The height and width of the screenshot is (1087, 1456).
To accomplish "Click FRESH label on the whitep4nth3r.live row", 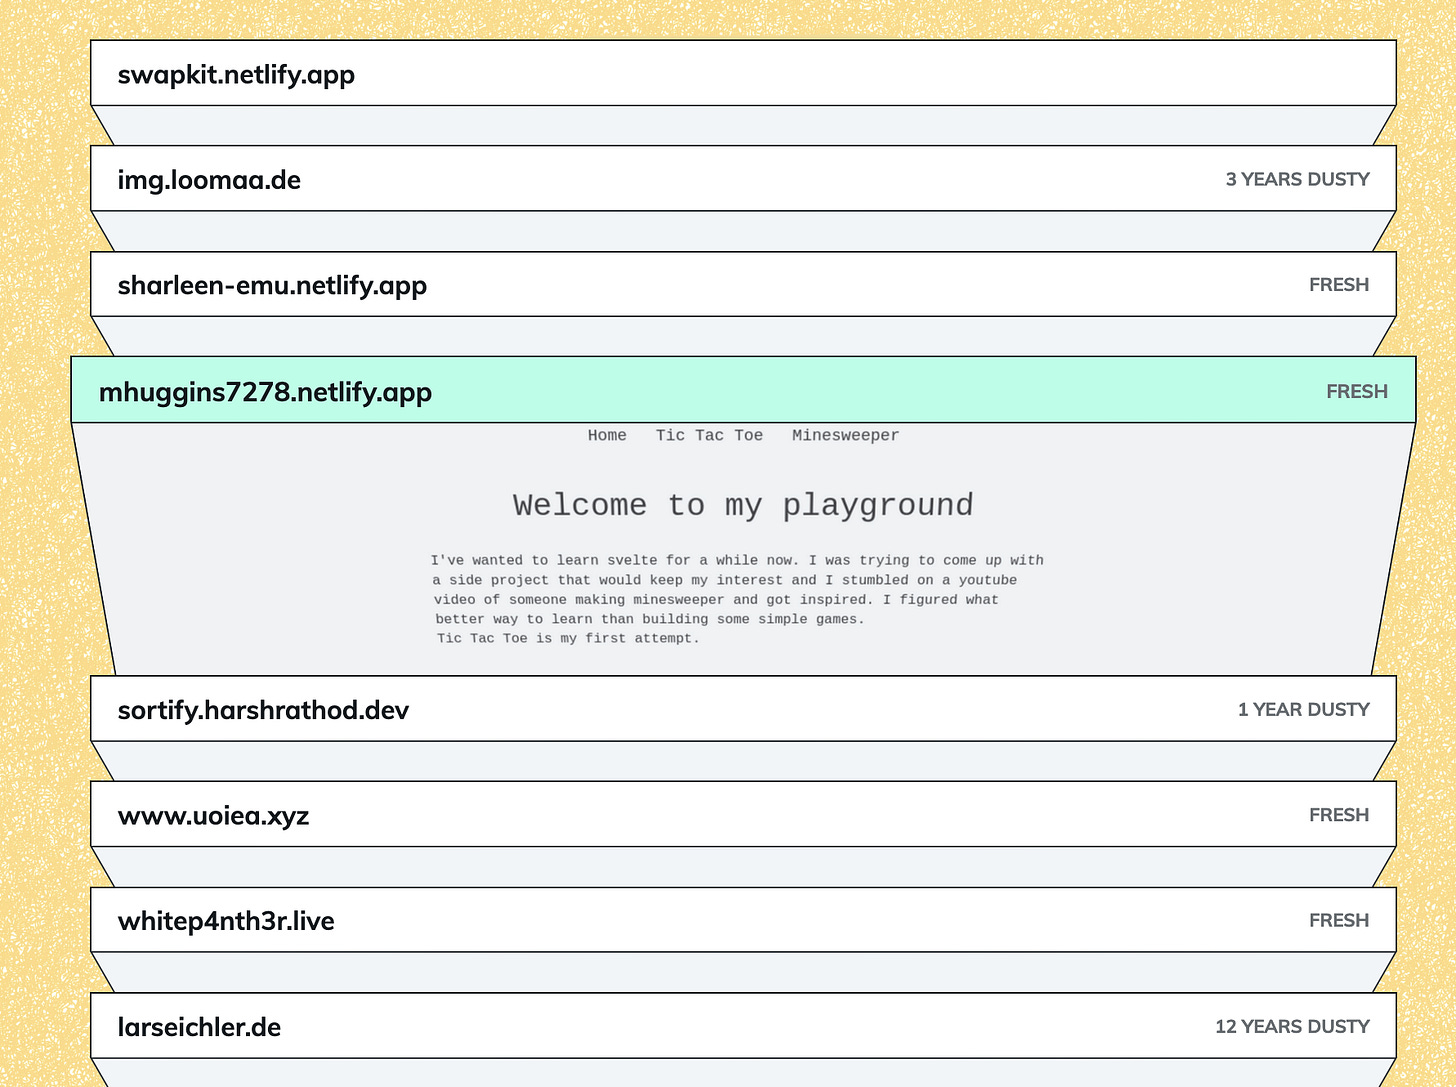I will [x=1339, y=920].
